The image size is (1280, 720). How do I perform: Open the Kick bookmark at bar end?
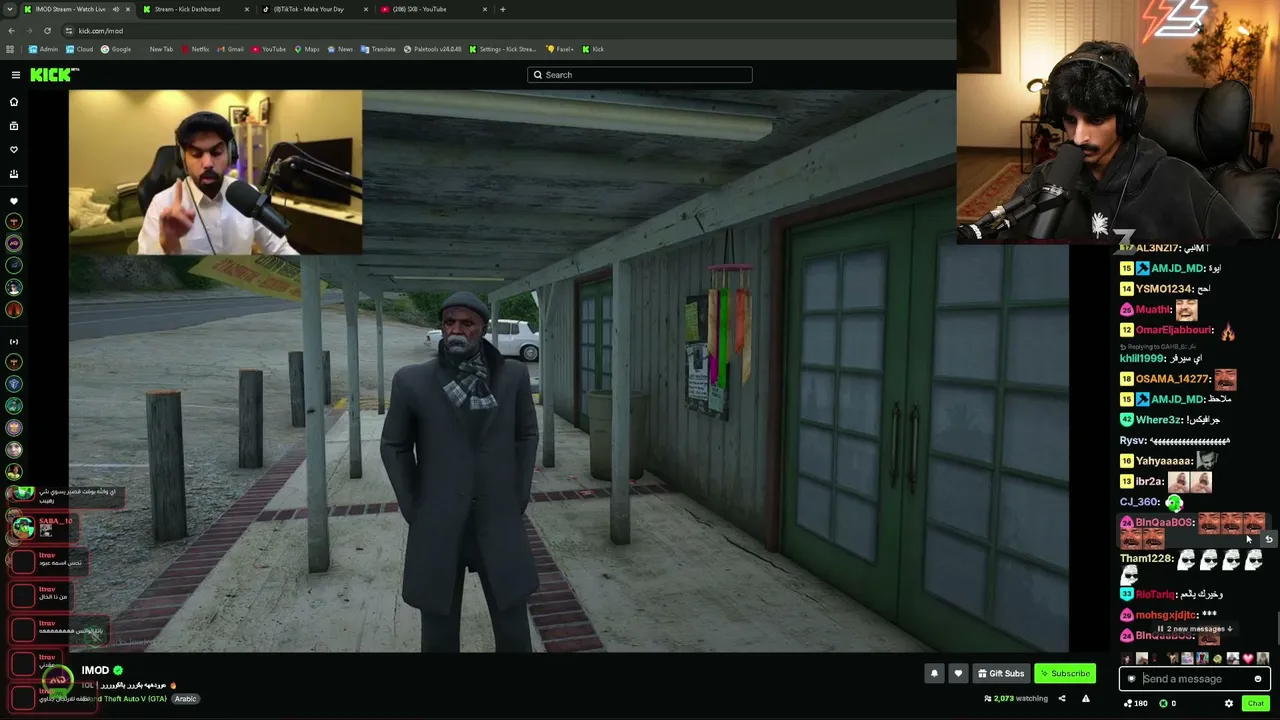pos(593,49)
